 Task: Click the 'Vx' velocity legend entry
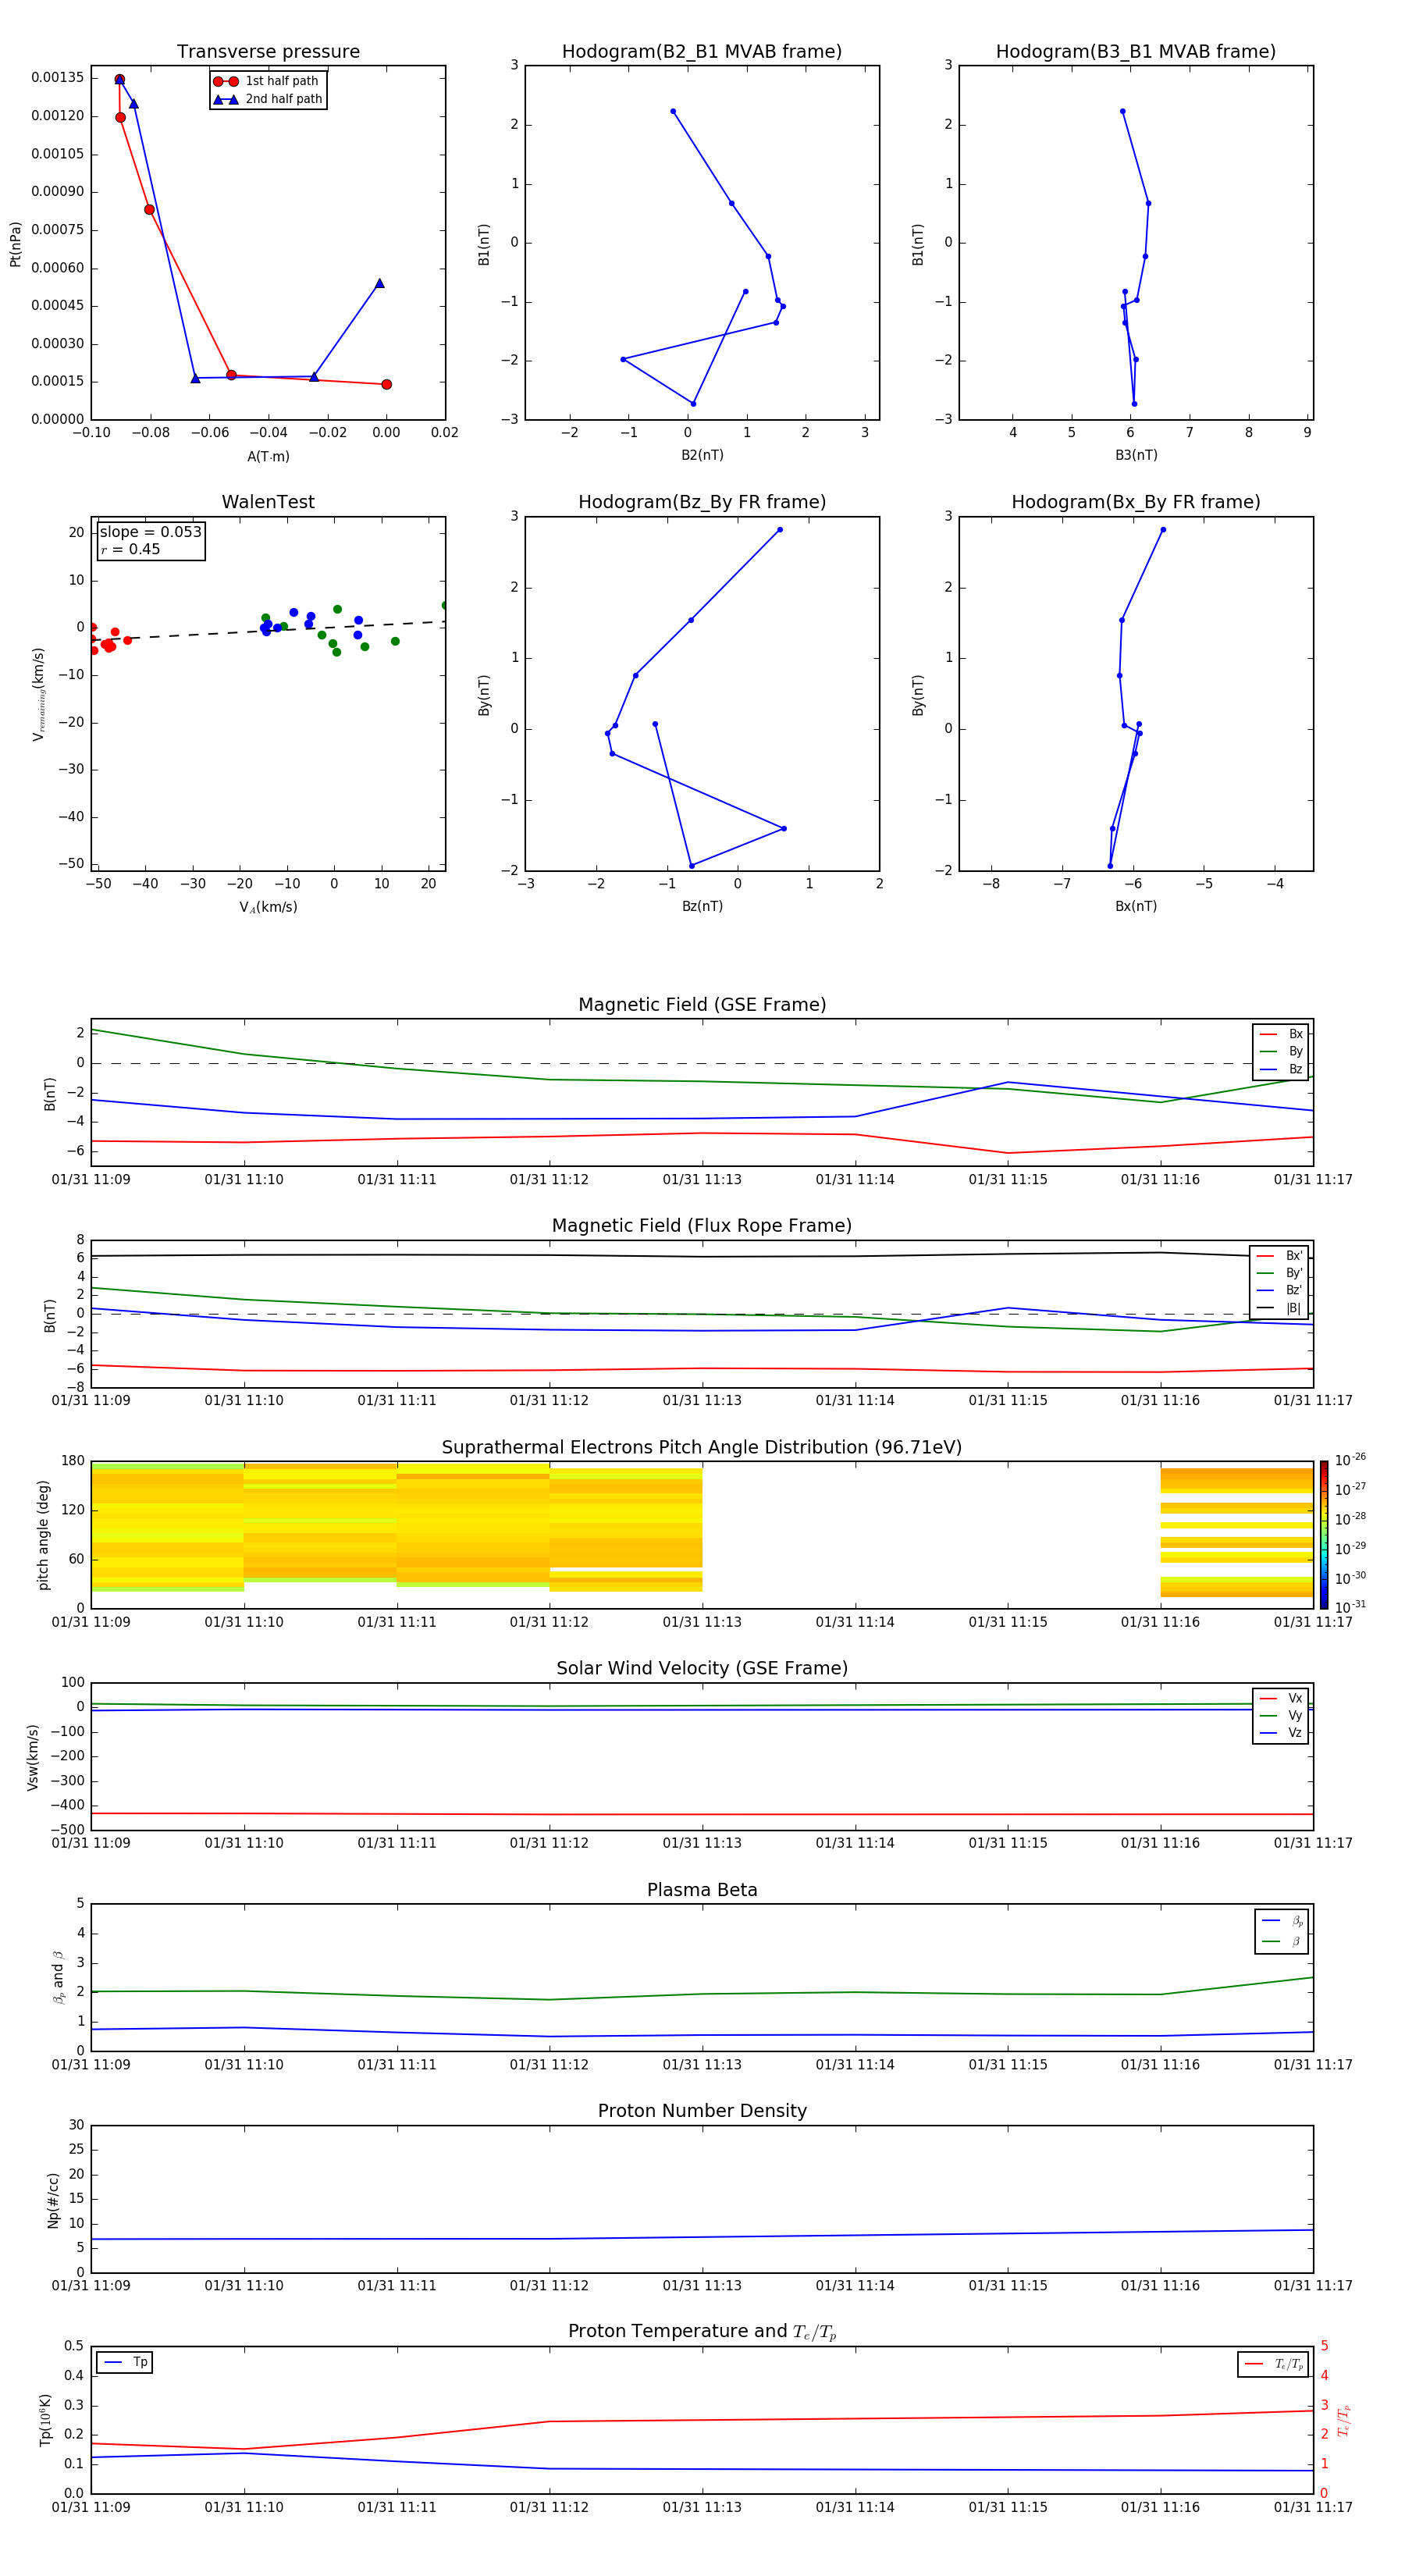(1281, 1698)
